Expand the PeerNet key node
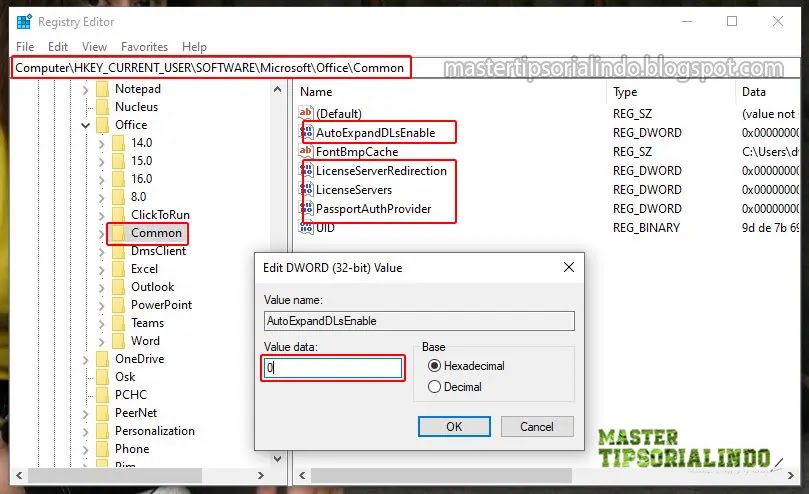This screenshot has width=809, height=494. (x=86, y=414)
